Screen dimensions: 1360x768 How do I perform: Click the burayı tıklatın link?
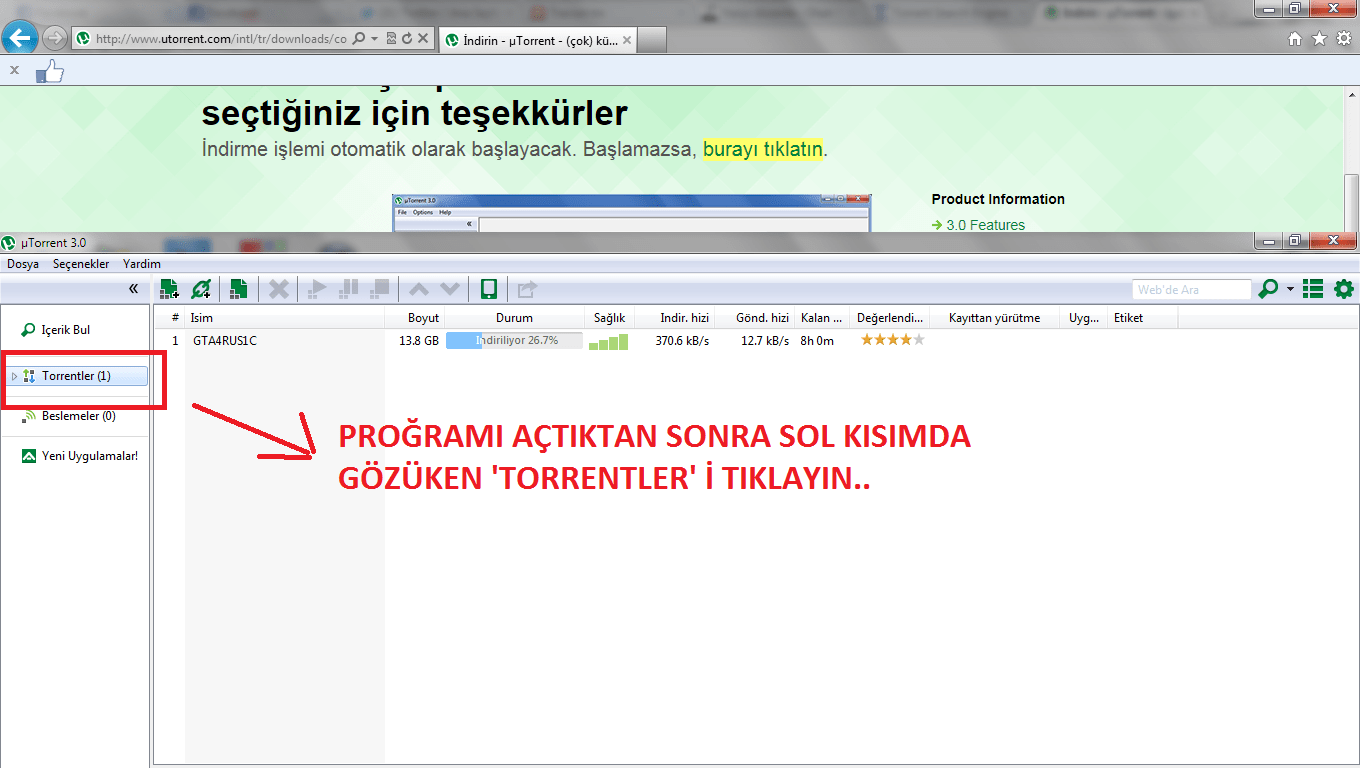[763, 150]
